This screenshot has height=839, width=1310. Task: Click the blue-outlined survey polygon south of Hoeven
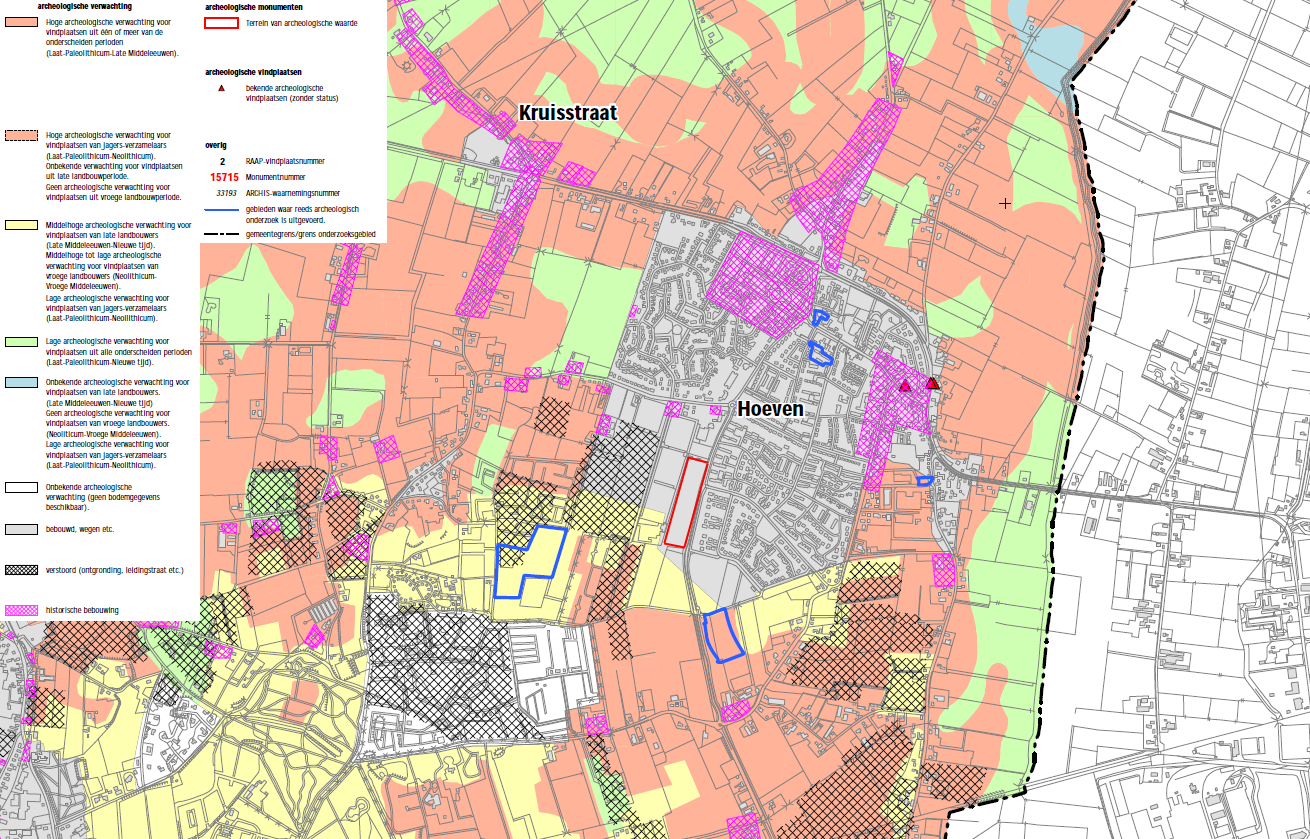pos(725,637)
